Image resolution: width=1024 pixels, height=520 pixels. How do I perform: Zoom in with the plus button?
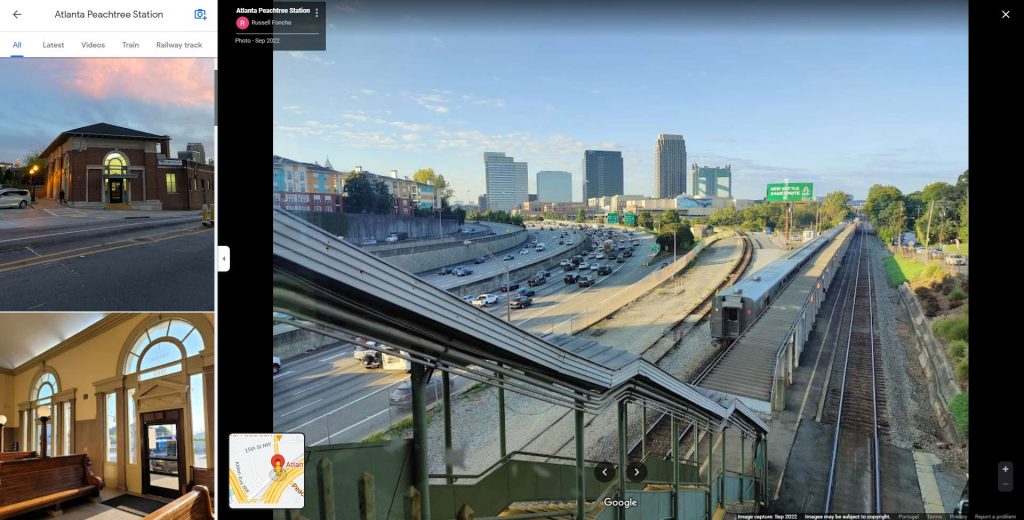[1005, 468]
